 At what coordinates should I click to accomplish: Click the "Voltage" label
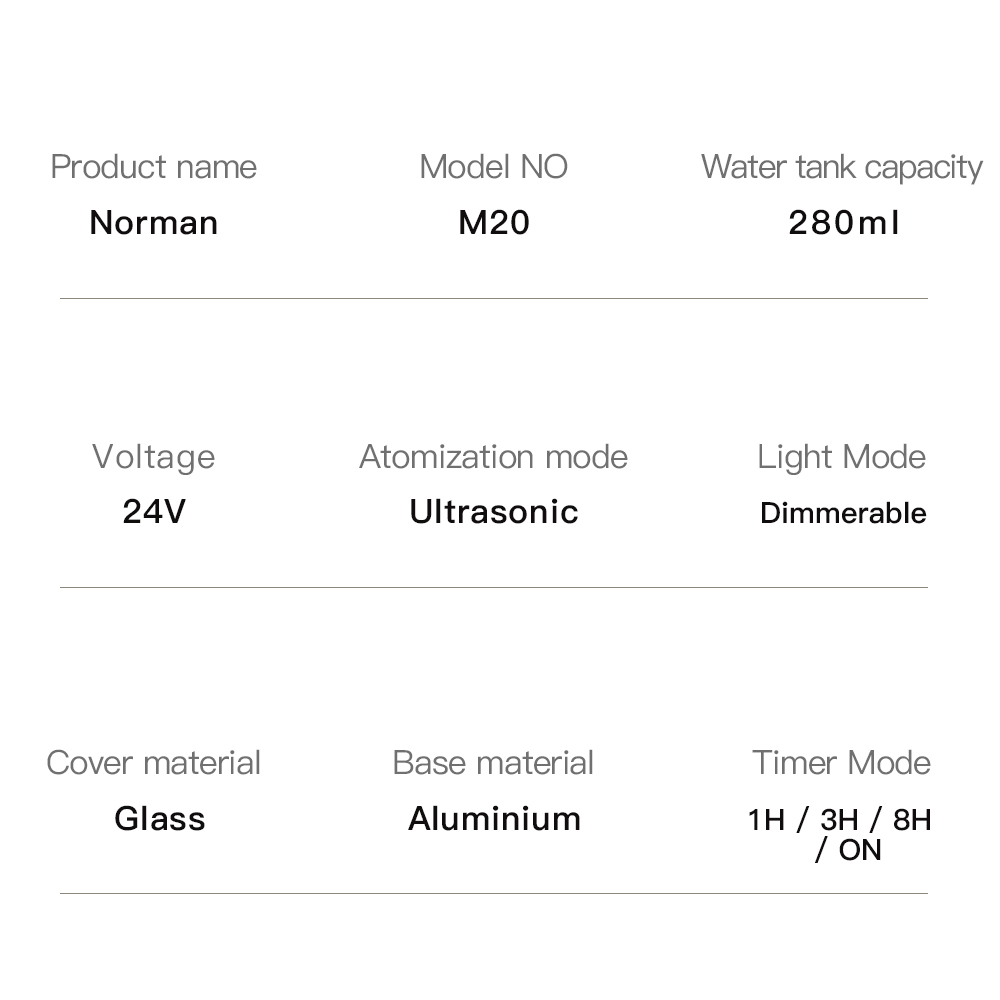(x=153, y=457)
